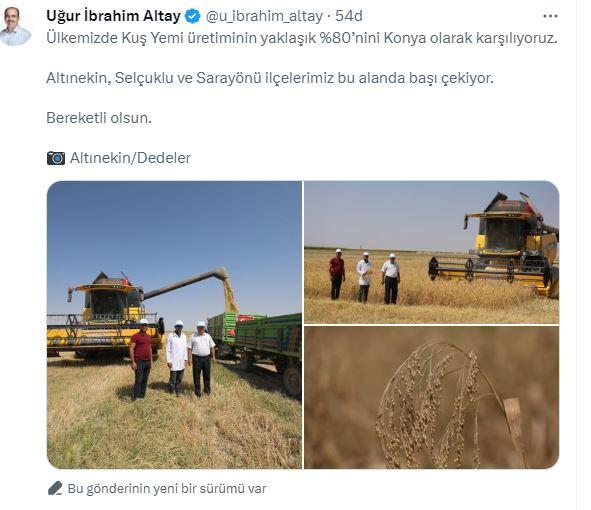The width and height of the screenshot is (591, 510).
Task: Visit the @u_ibrahim_altay handle link
Action: [x=264, y=16]
